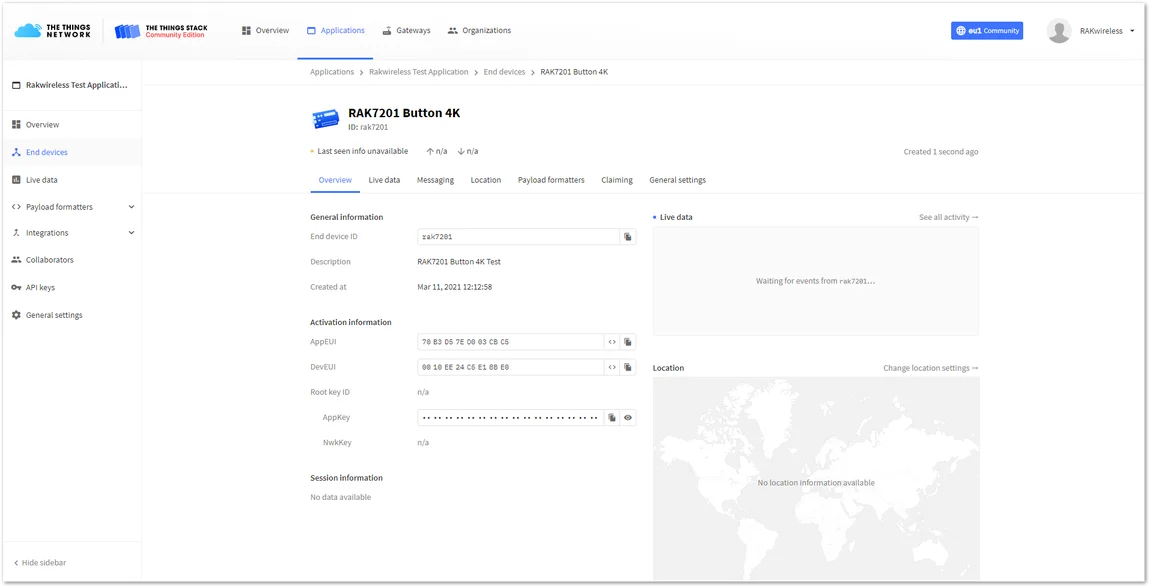Click End device ID field rak7201
The height and width of the screenshot is (587, 1150).
click(x=518, y=237)
